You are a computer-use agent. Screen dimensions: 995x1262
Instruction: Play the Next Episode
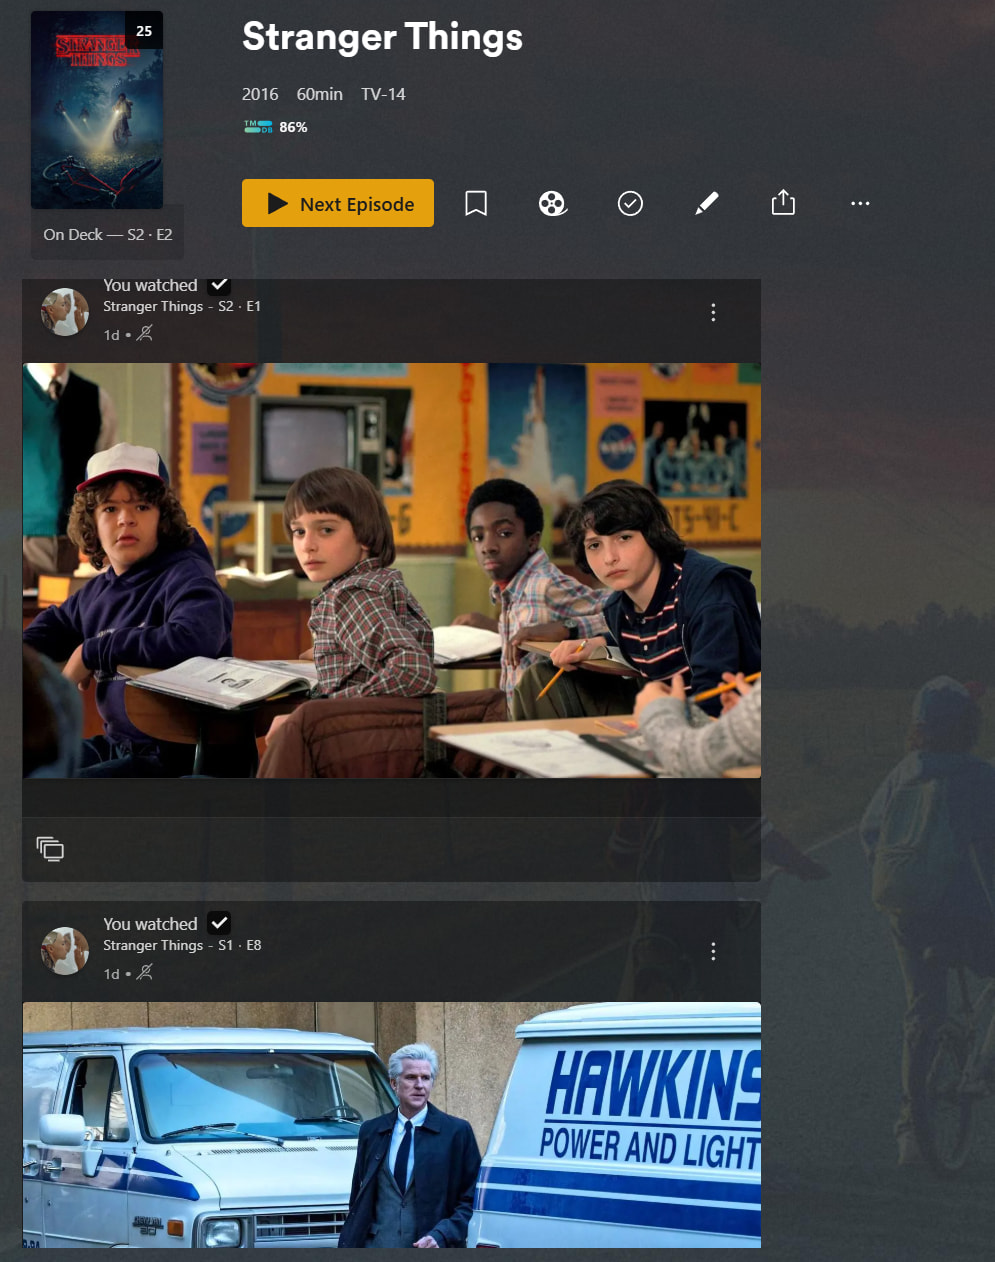pyautogui.click(x=338, y=203)
